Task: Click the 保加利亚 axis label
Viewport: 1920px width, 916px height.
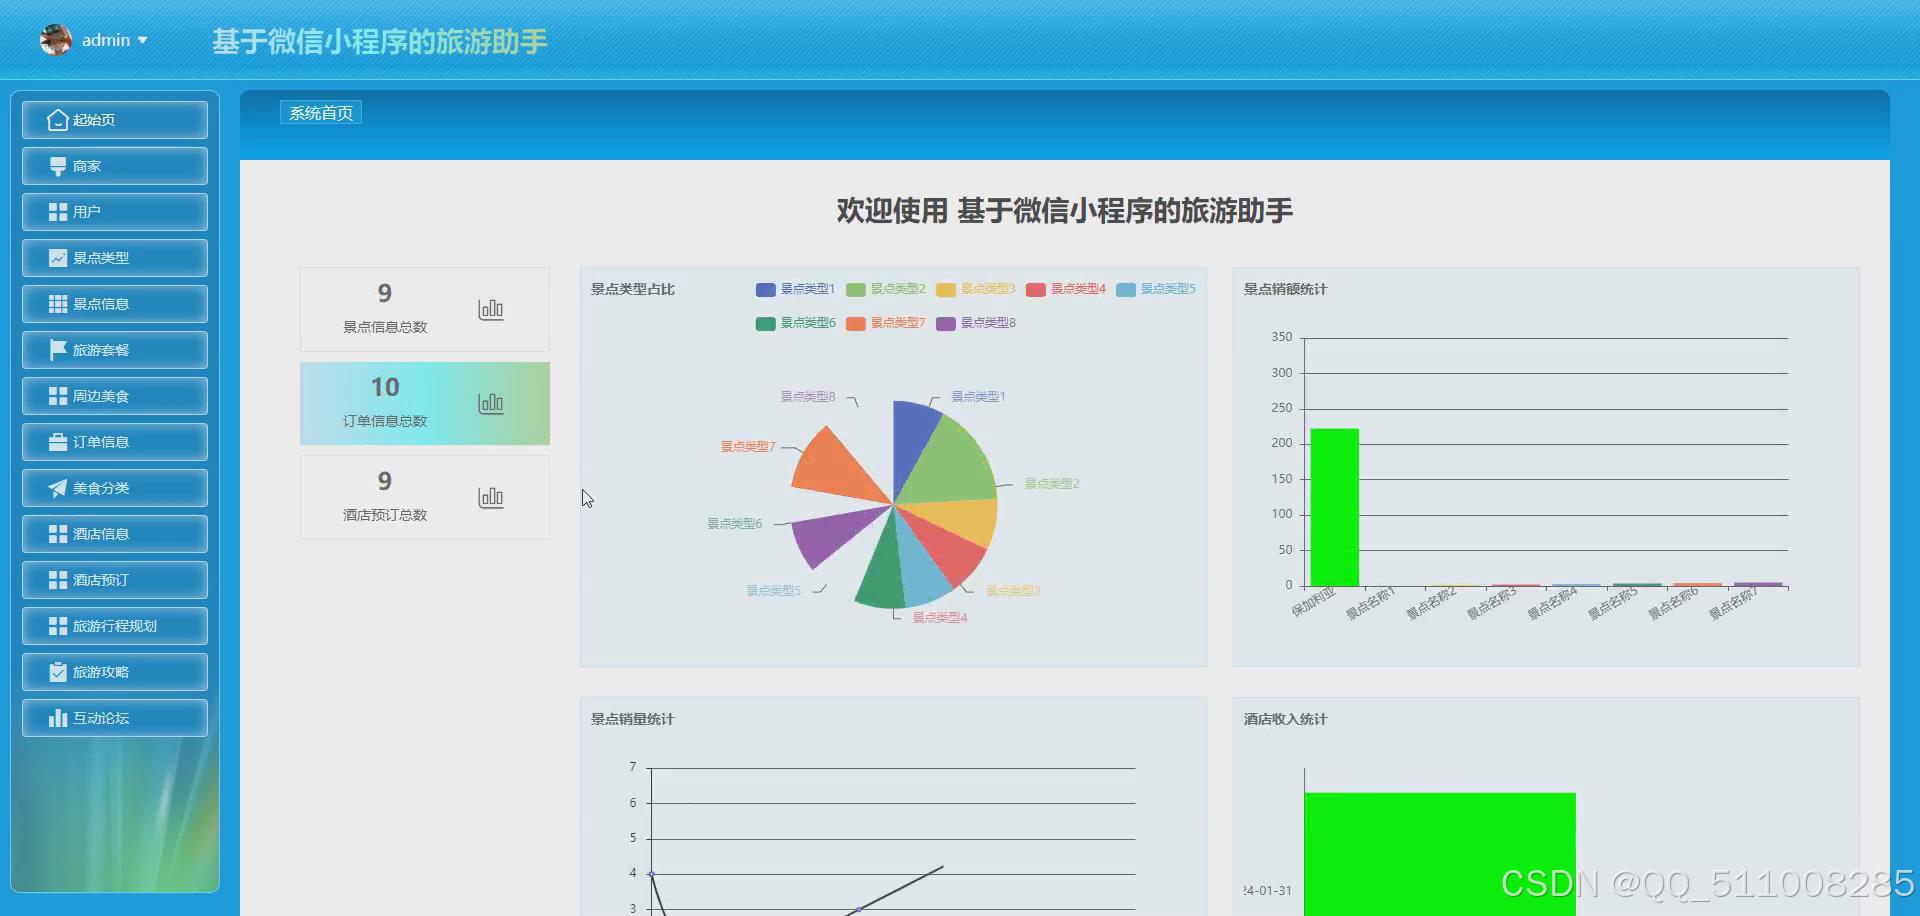Action: (1314, 602)
